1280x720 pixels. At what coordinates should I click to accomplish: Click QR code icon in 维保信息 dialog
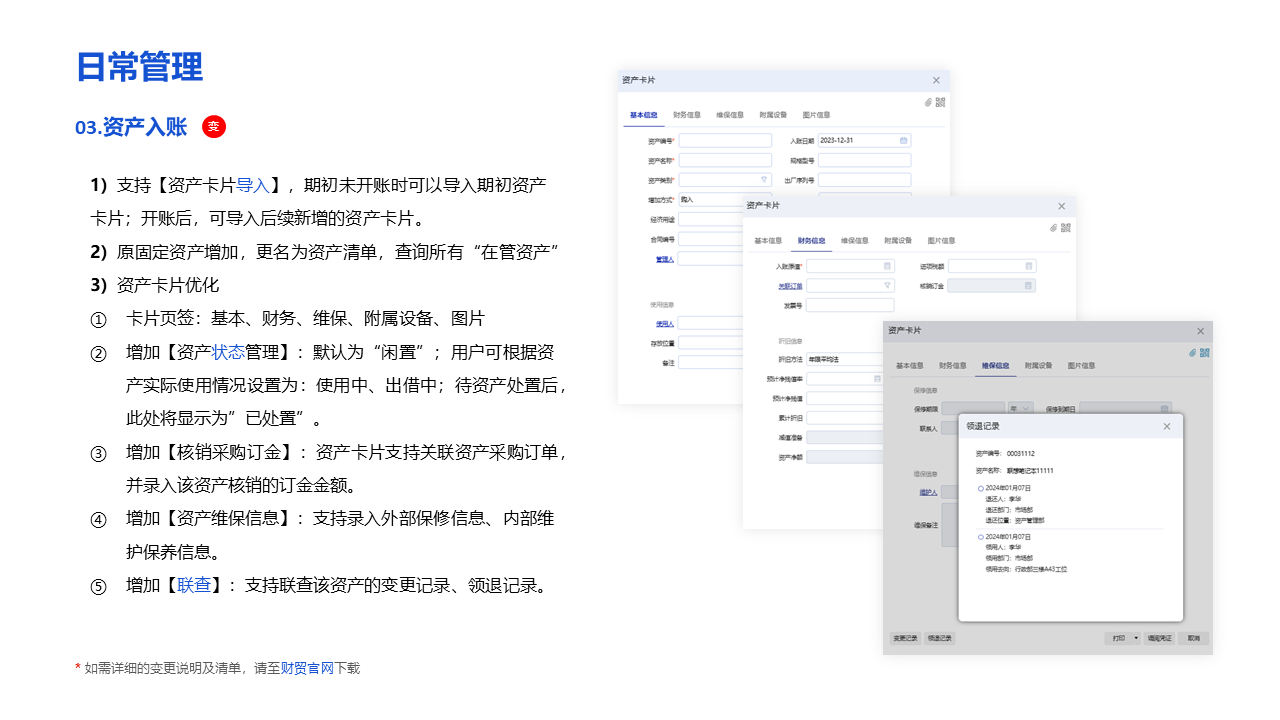click(x=1204, y=352)
